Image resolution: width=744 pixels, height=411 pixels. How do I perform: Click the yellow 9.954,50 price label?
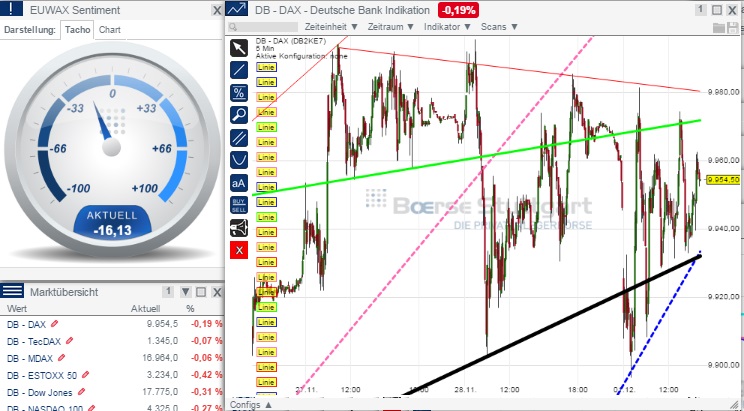click(724, 179)
